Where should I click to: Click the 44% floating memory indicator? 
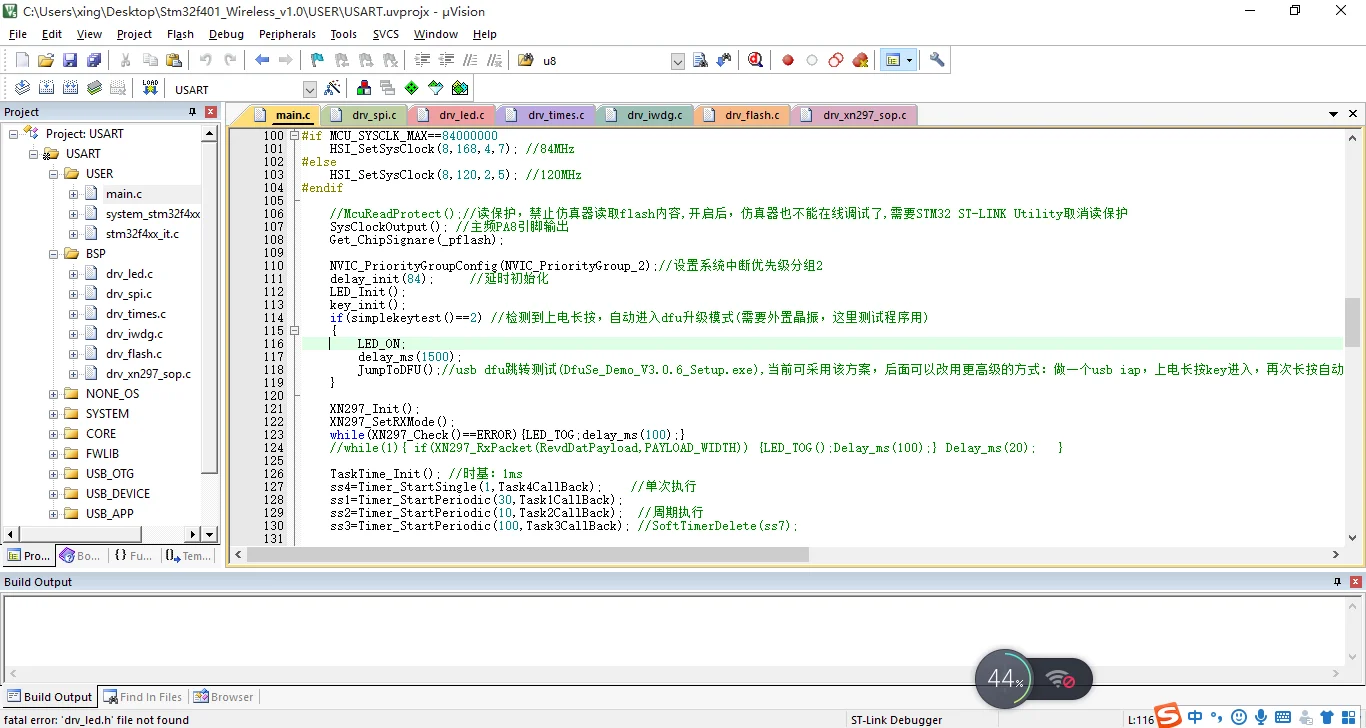[1004, 679]
